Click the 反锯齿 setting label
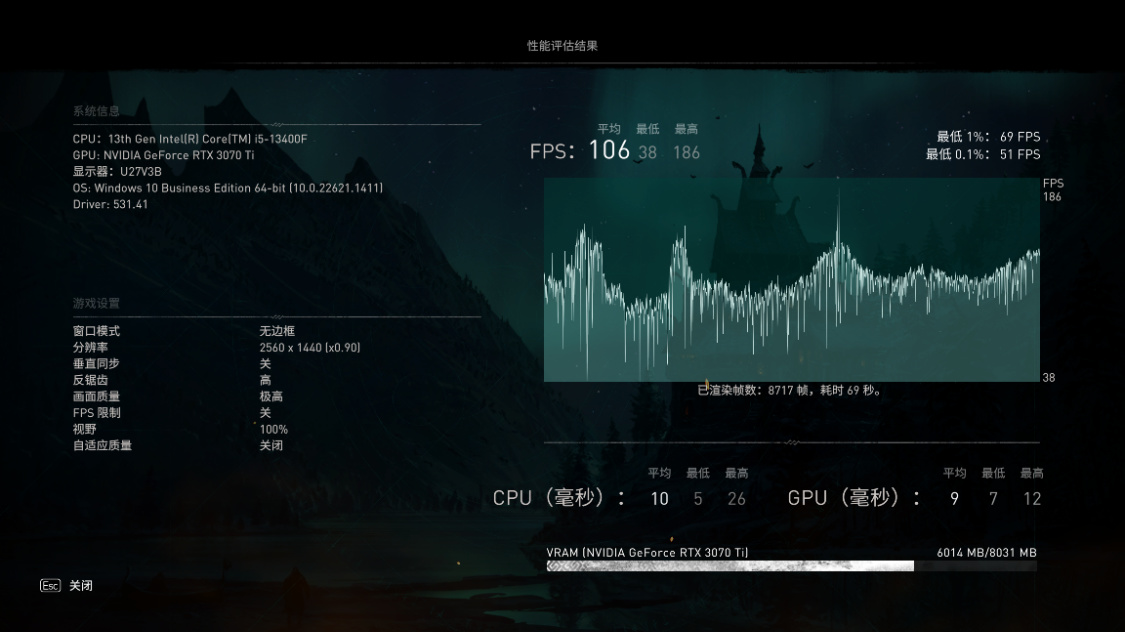 (90, 380)
